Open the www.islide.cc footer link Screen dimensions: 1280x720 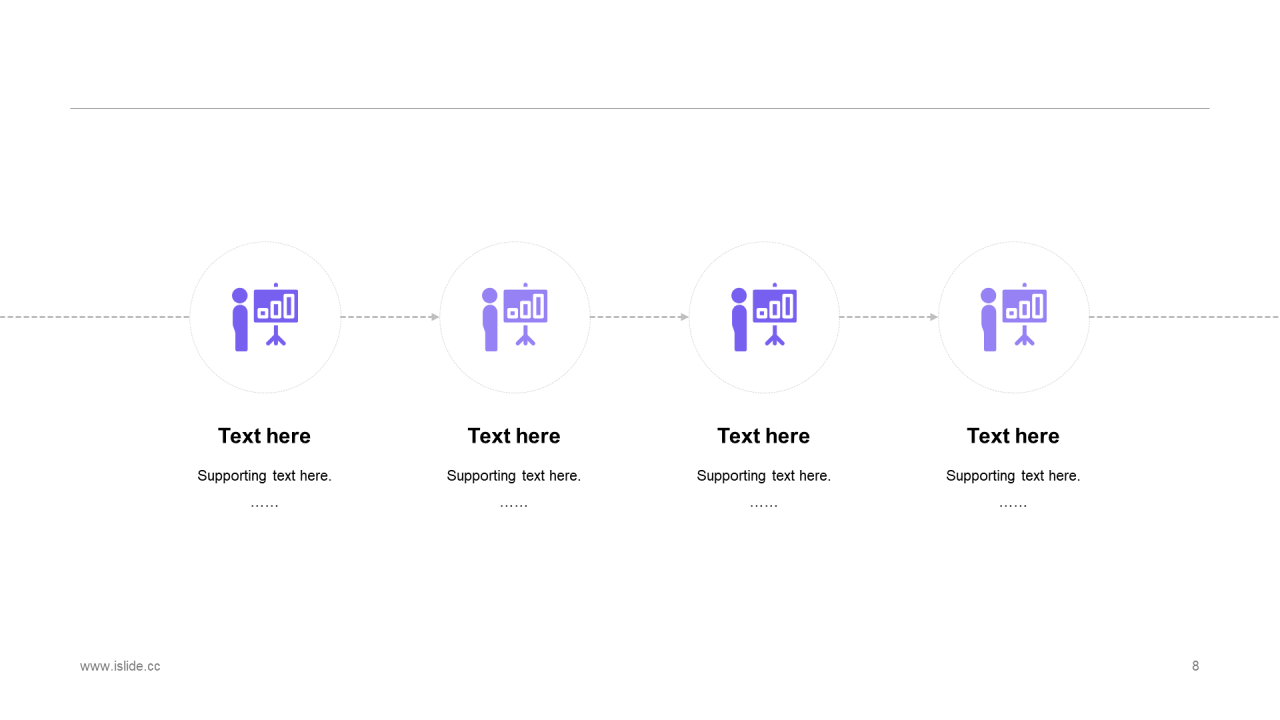[x=120, y=666]
